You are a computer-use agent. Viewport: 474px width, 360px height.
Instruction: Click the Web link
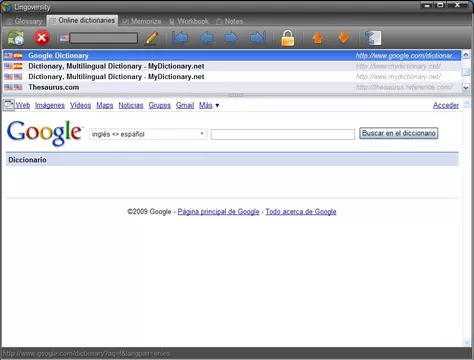coord(23,105)
